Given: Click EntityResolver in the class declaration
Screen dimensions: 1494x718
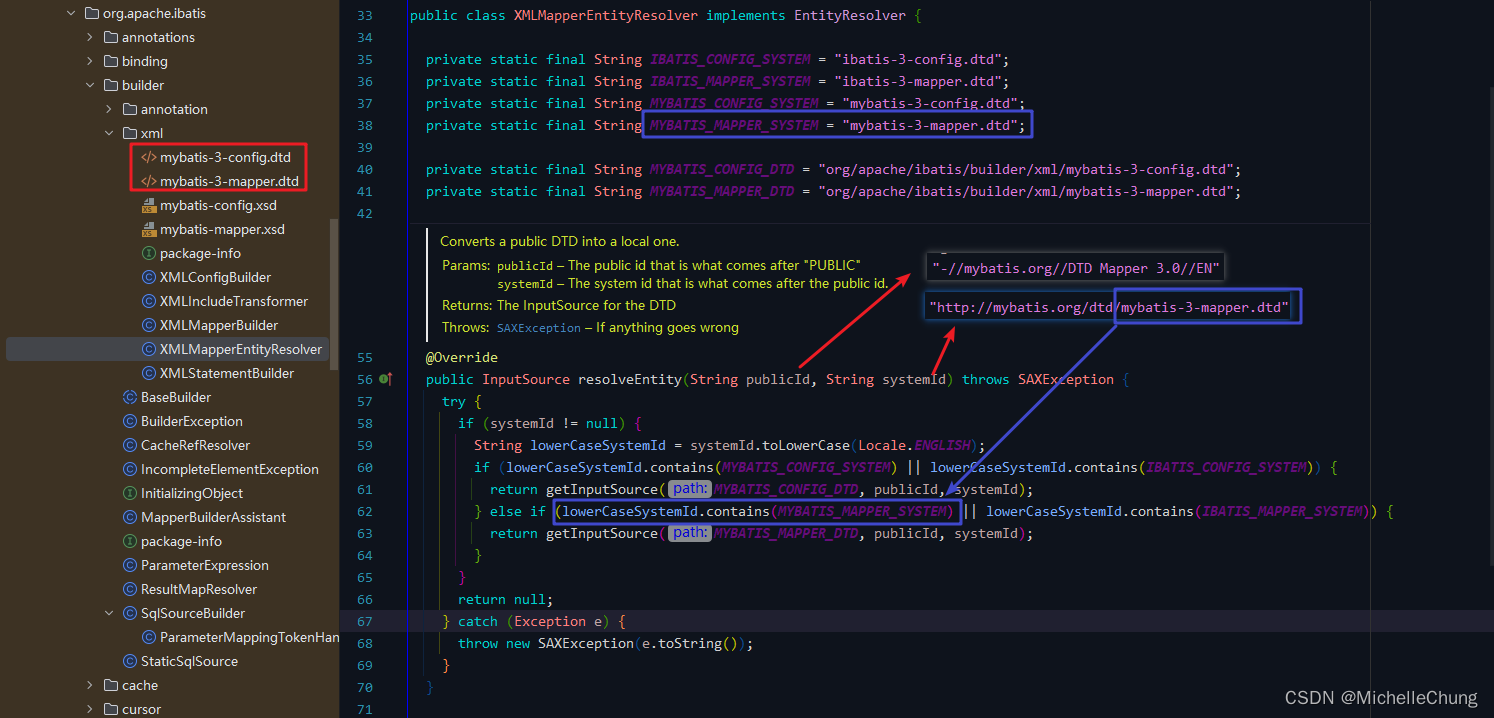Looking at the screenshot, I should point(850,16).
